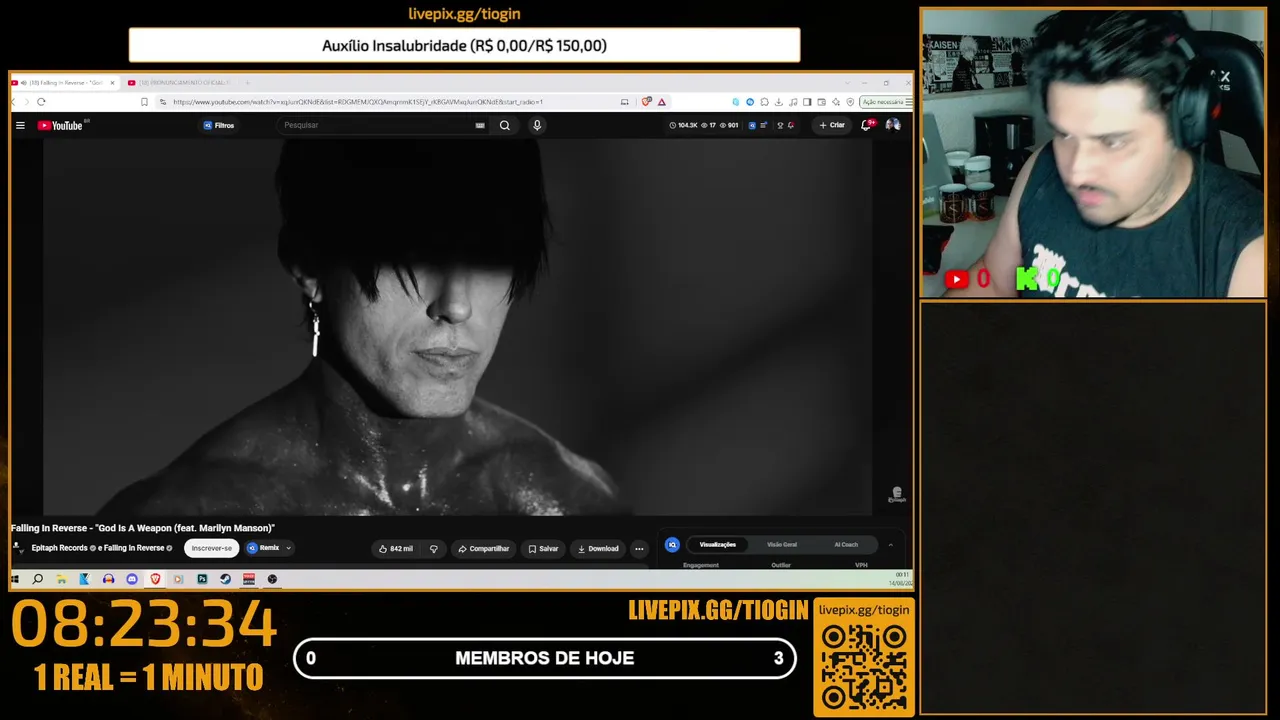Bookmark this page with the bookmark icon

click(x=145, y=102)
